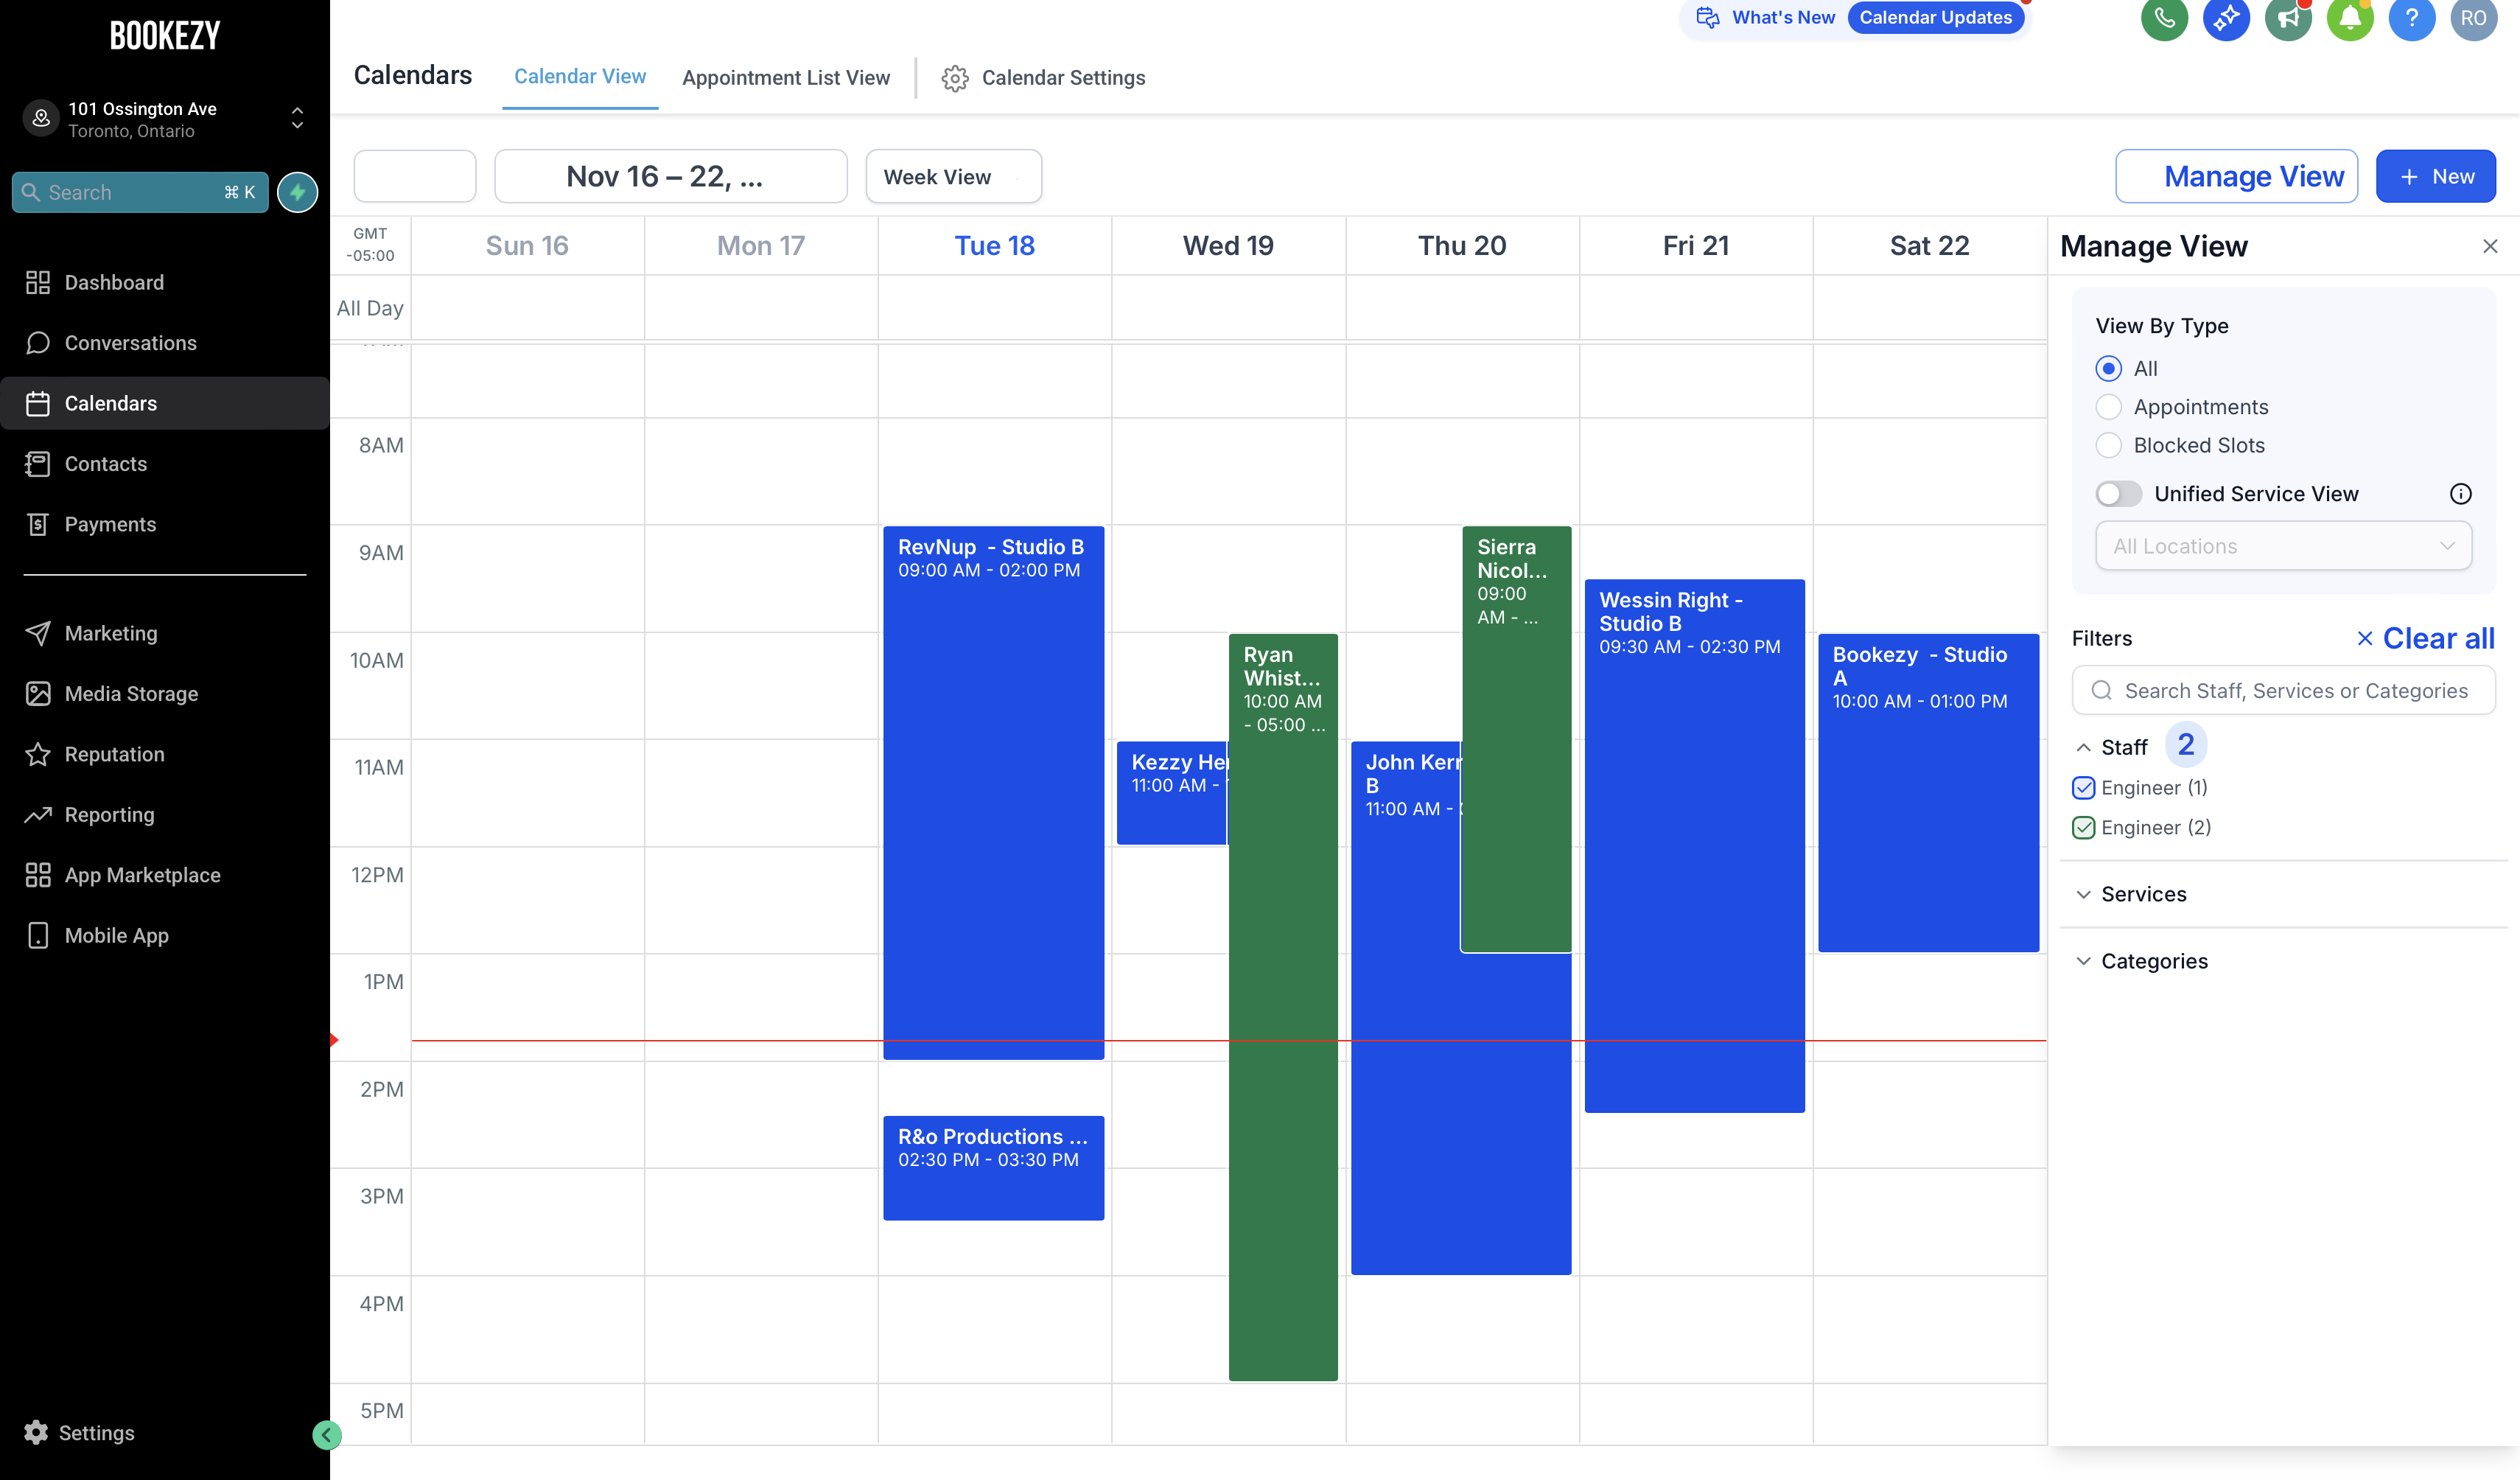Image resolution: width=2520 pixels, height=1480 pixels.
Task: Click the Search Staff, Services field
Action: click(2283, 691)
